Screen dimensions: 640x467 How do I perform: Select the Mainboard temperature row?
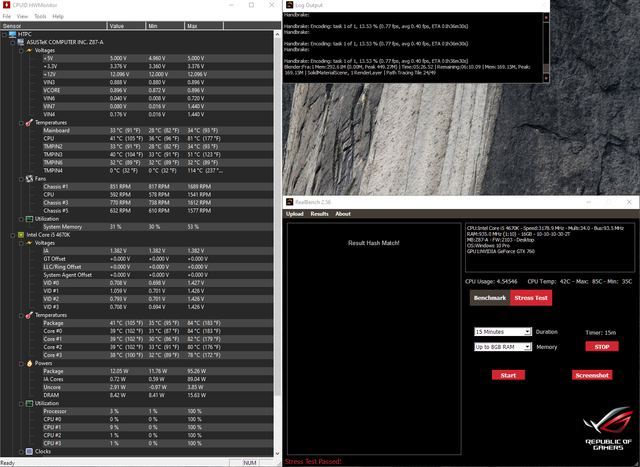click(158, 131)
